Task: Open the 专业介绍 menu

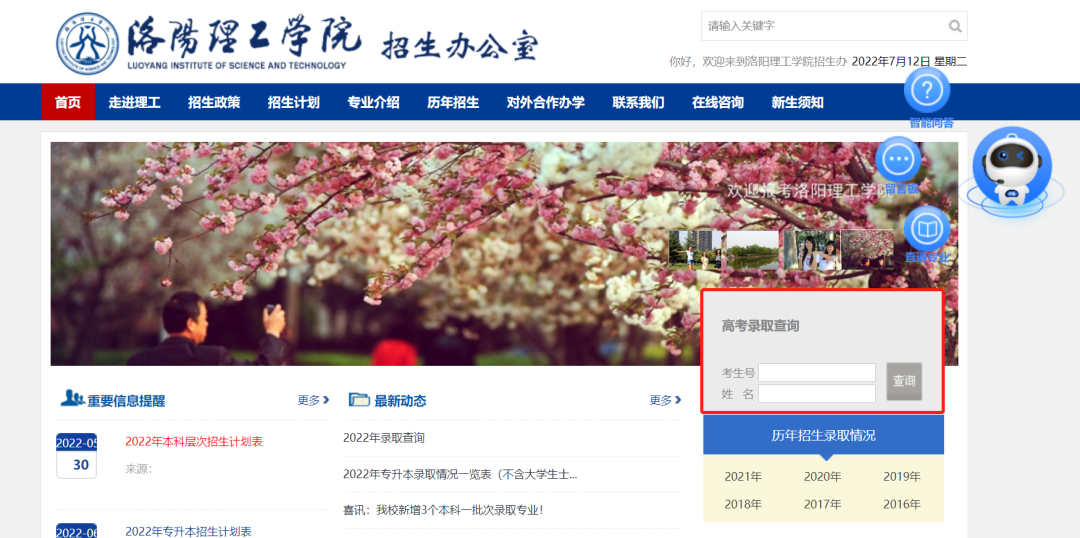Action: coord(373,103)
